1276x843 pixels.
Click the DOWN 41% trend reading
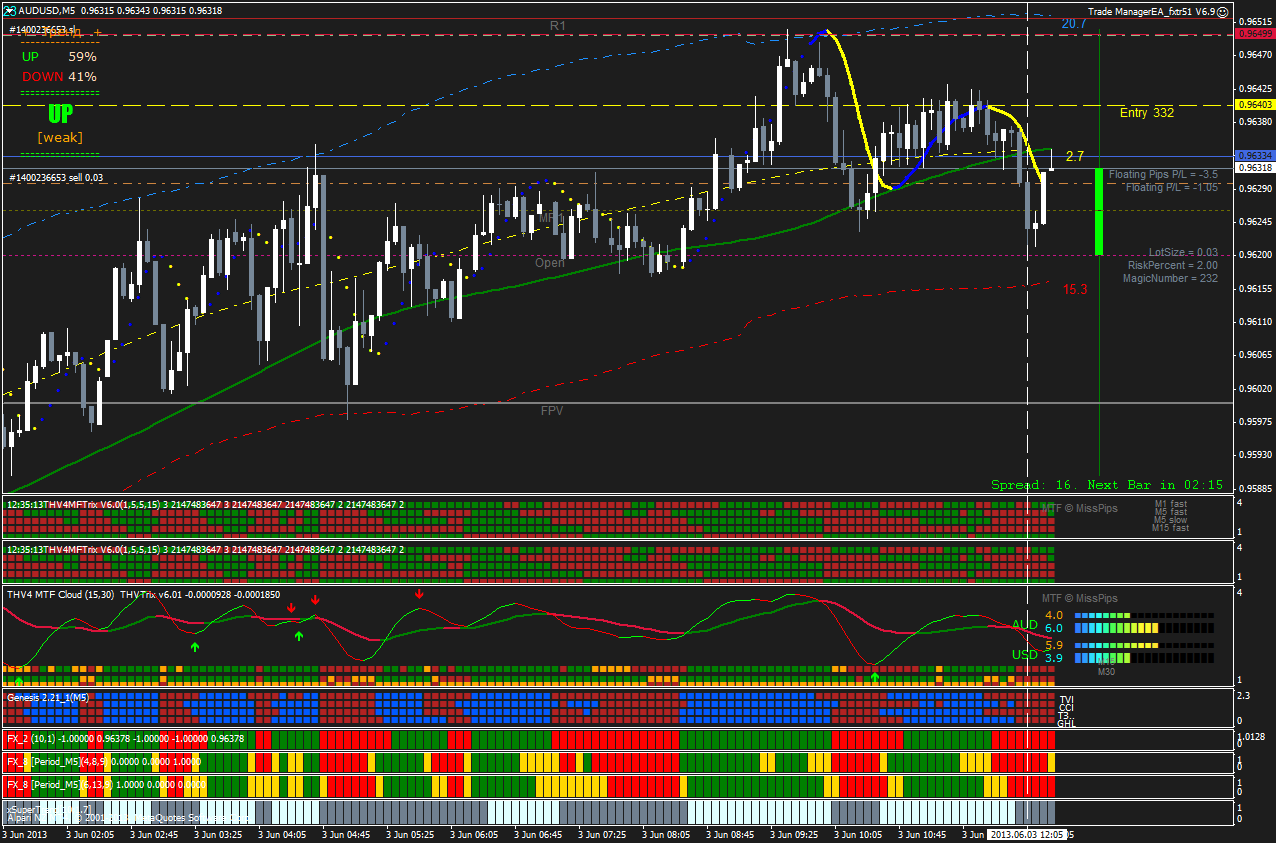tap(59, 76)
